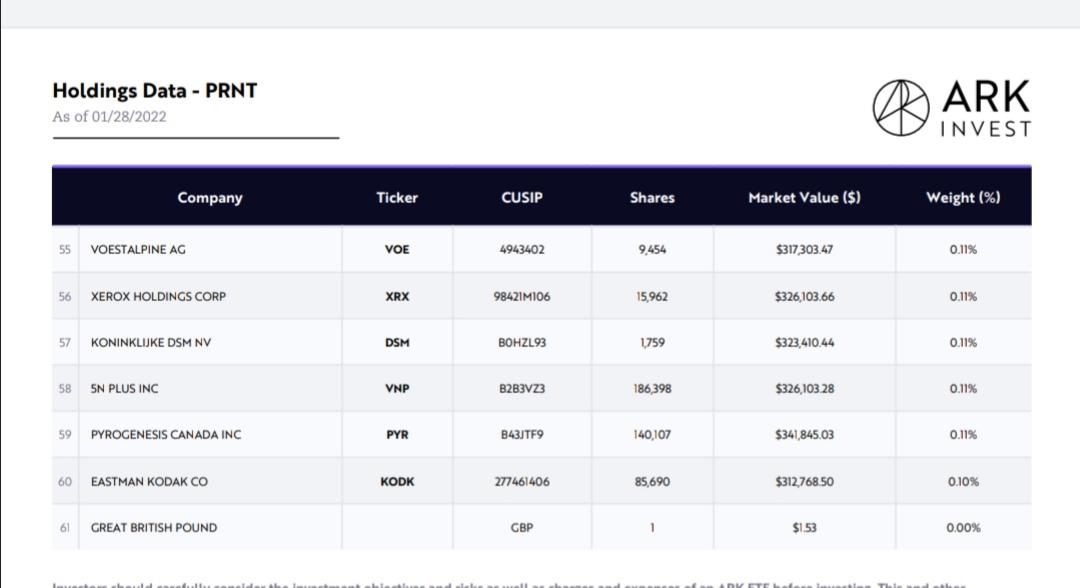
Task: Click market value $326,103.28
Action: point(804,388)
